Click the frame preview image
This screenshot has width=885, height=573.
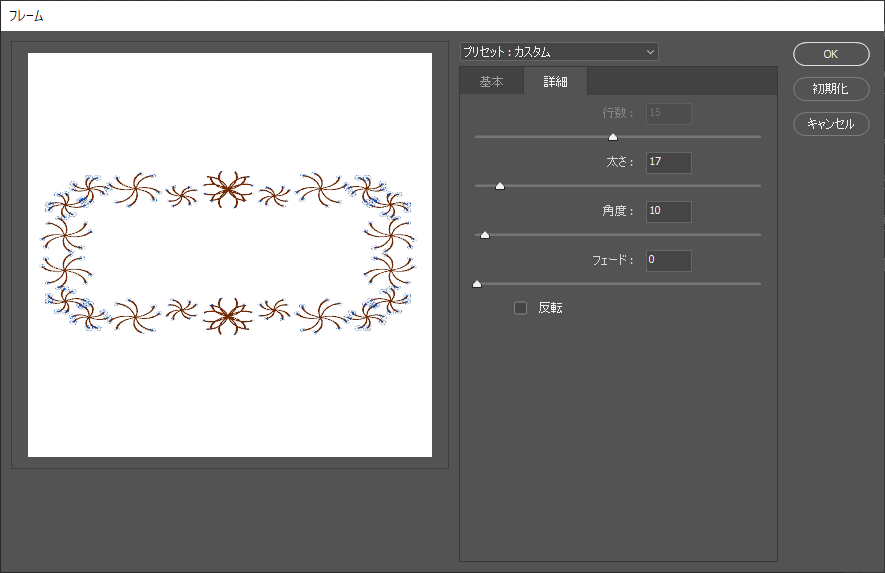pyautogui.click(x=230, y=255)
